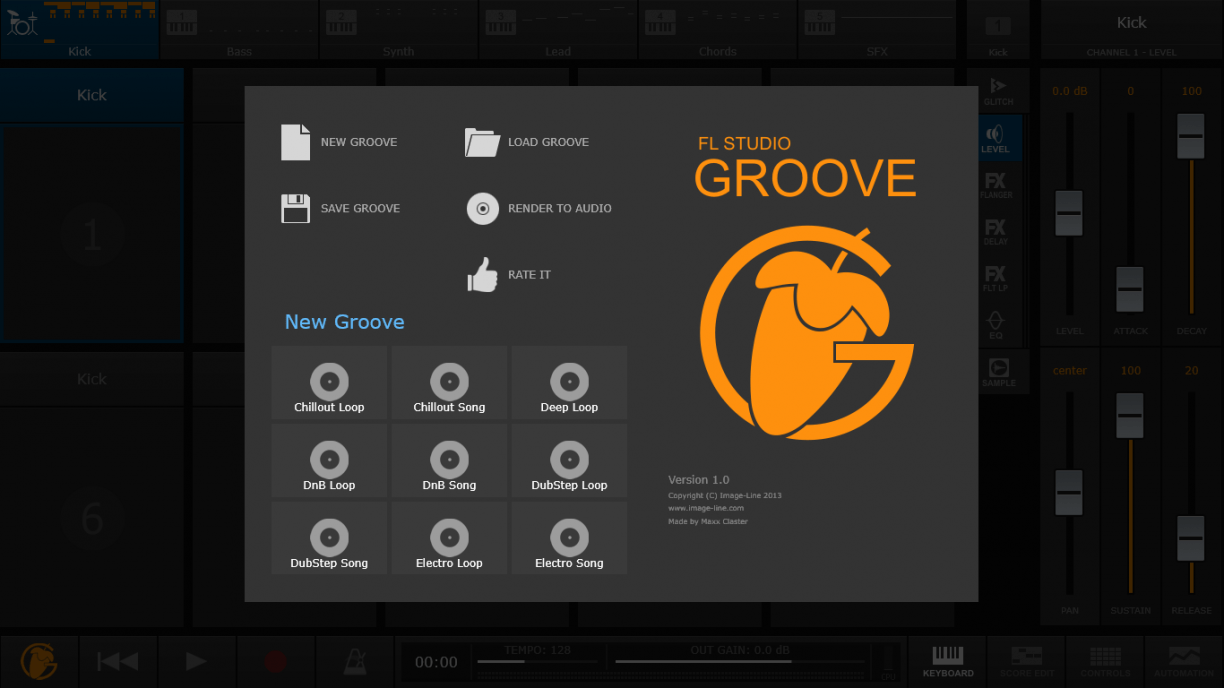Image resolution: width=1224 pixels, height=688 pixels.
Task: Arm the record button
Action: (276, 661)
